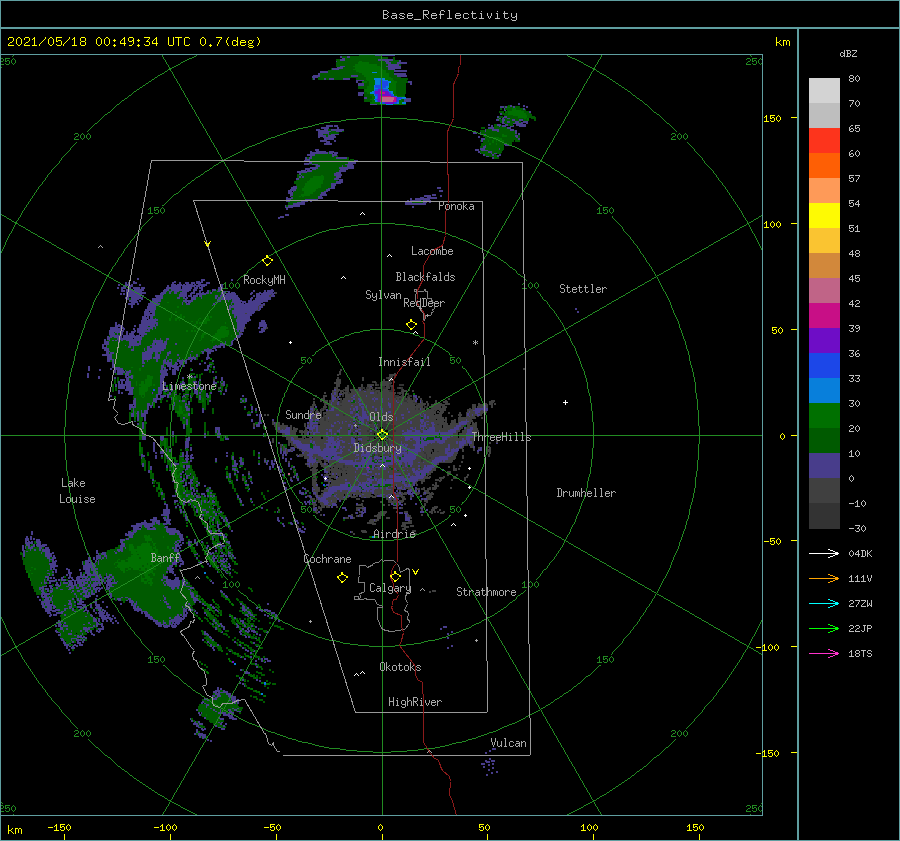Click the yellow diamond marker near RockyMH

pos(267,261)
